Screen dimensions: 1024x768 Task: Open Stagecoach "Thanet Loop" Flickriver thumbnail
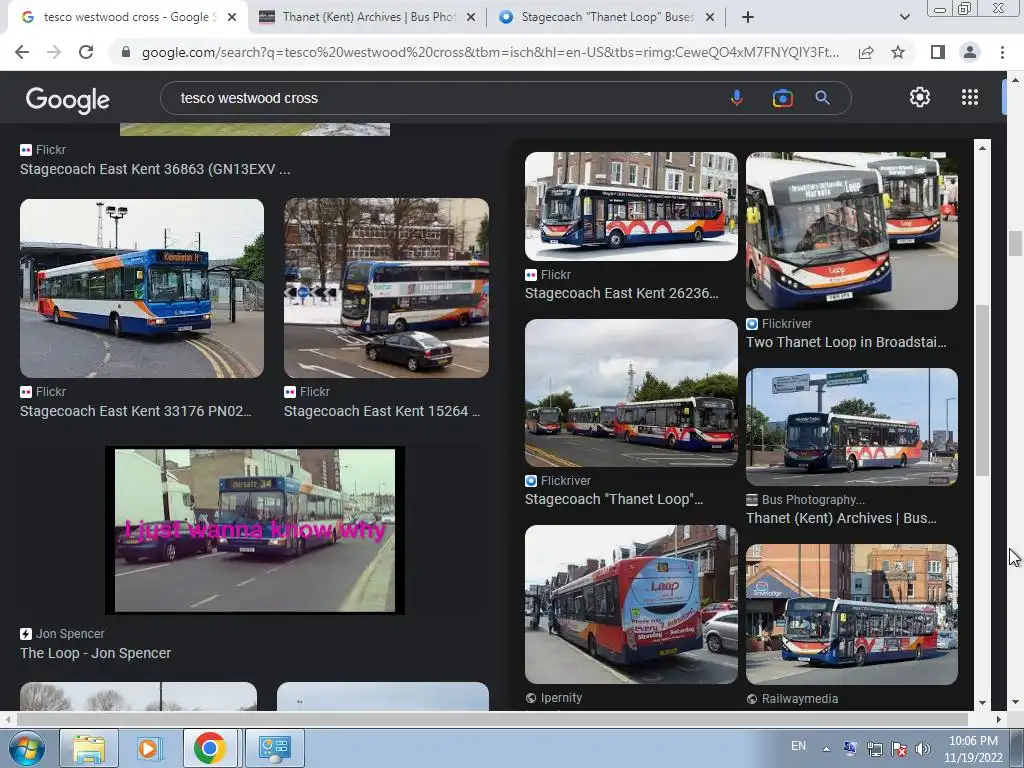tap(631, 393)
